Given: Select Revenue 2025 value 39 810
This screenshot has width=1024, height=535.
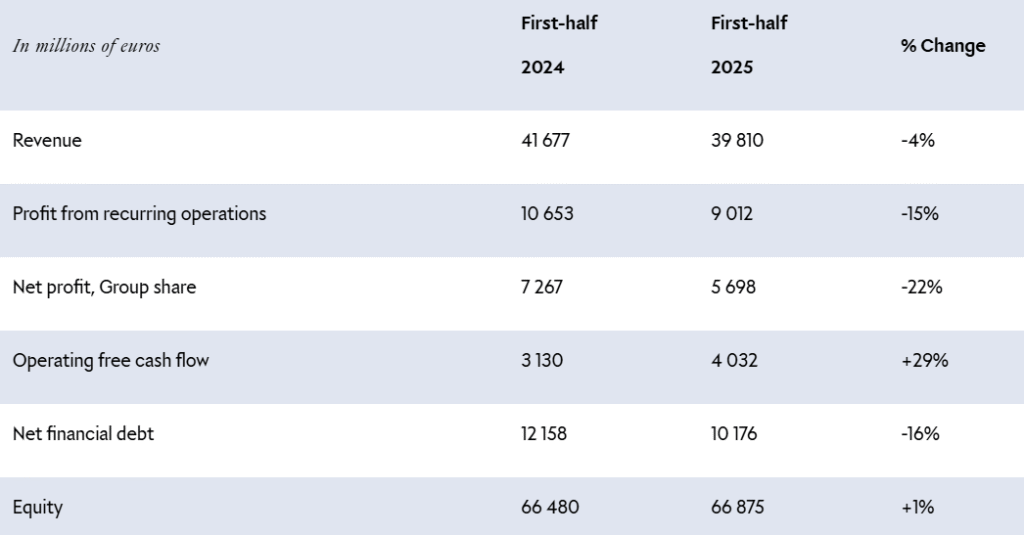Looking at the screenshot, I should (737, 140).
